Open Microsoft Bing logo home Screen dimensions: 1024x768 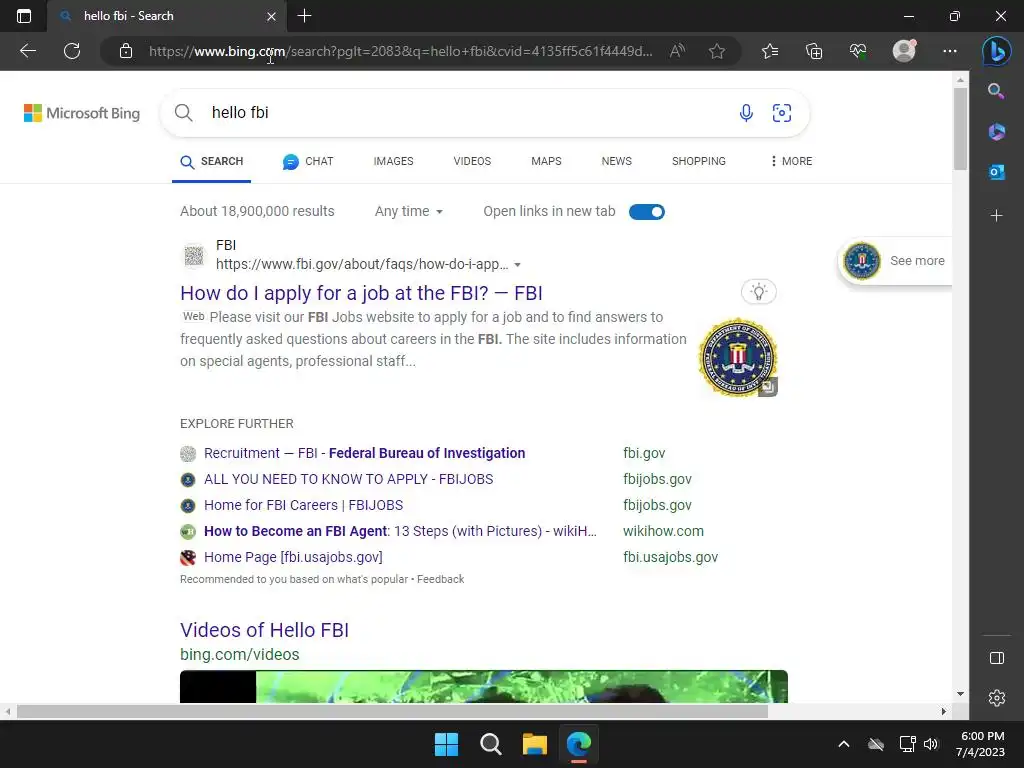point(82,113)
